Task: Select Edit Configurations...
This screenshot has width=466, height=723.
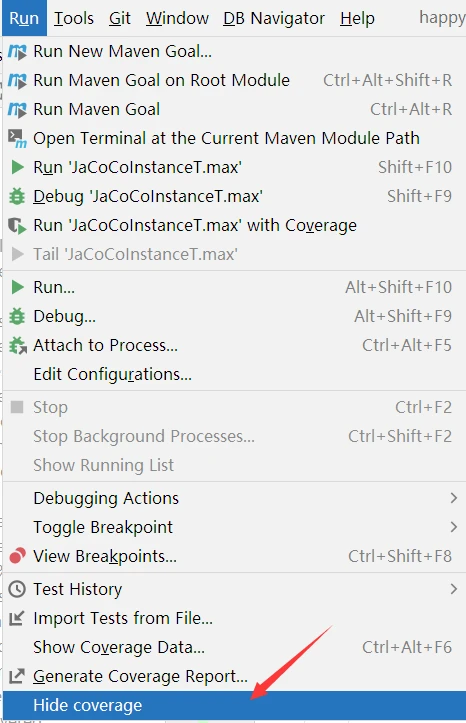Action: point(112,374)
